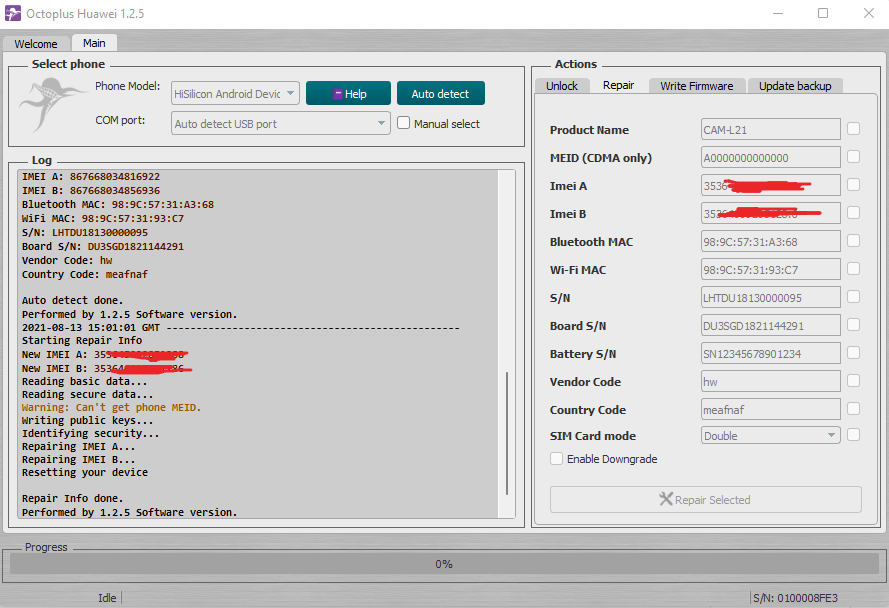Click the Product Name field CAM-L21
The height and width of the screenshot is (608, 889).
(771, 129)
